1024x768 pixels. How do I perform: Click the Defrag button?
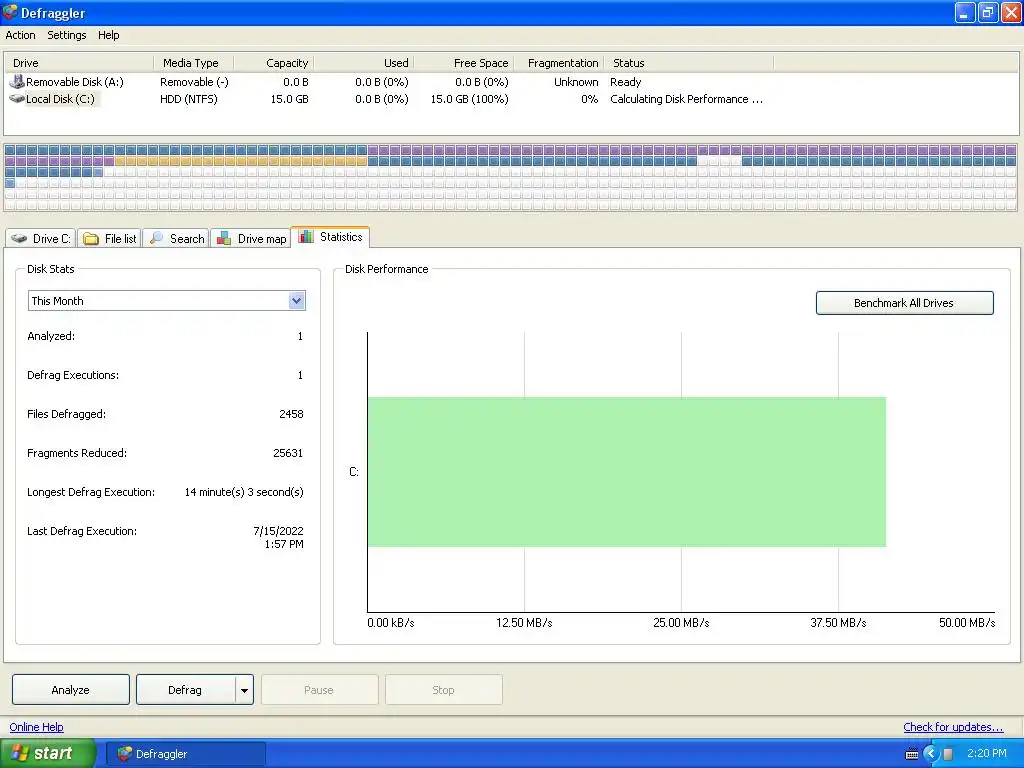coord(185,690)
